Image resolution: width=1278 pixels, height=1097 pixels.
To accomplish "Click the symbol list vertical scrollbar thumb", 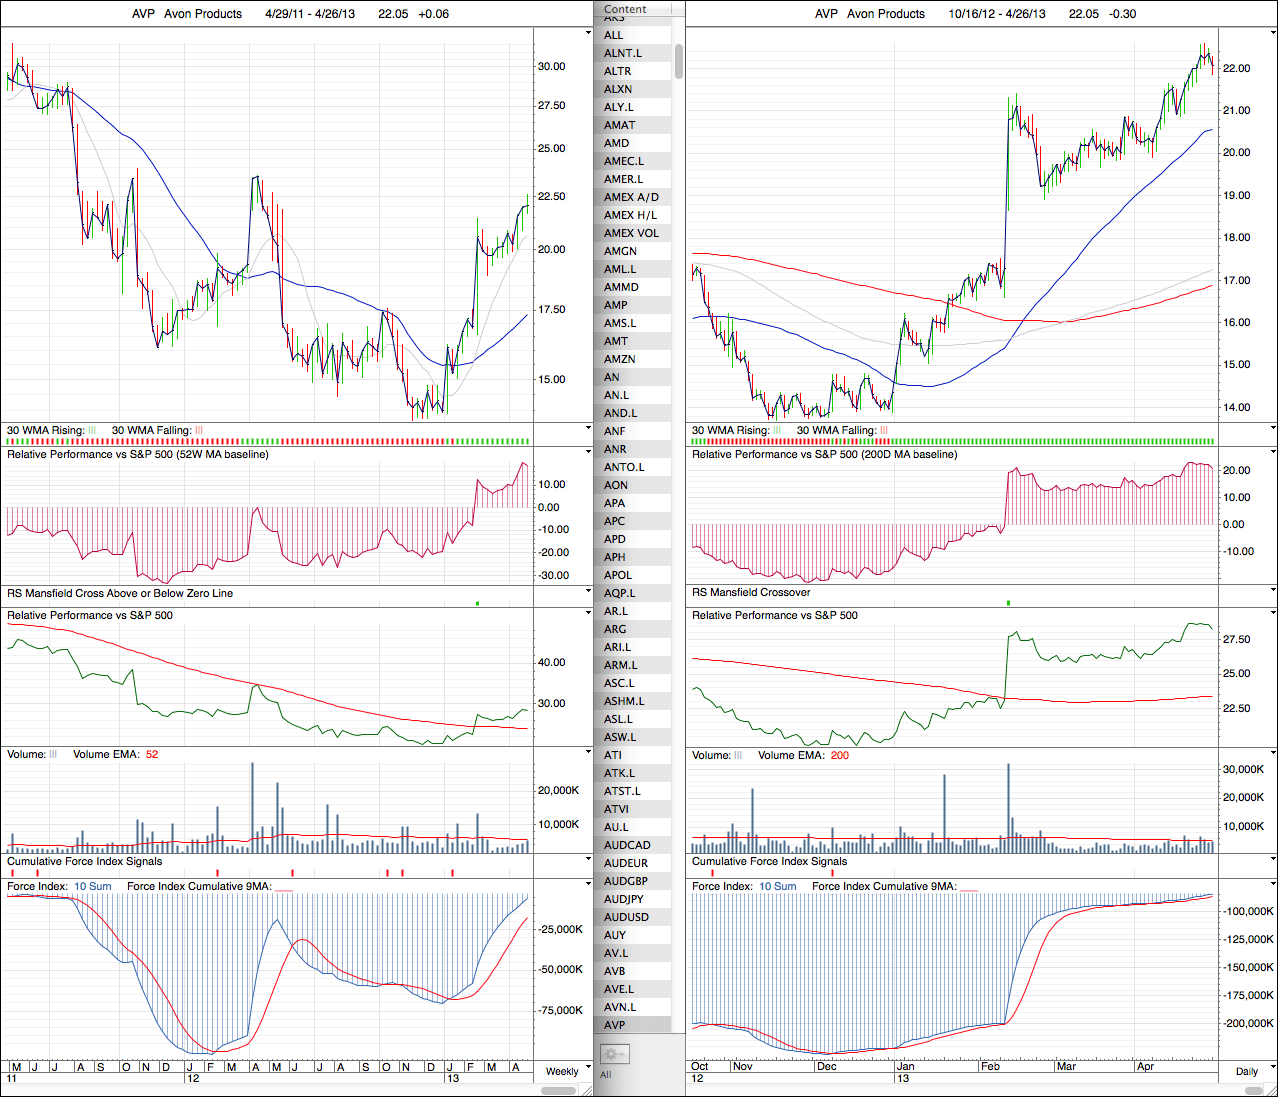I will [679, 60].
